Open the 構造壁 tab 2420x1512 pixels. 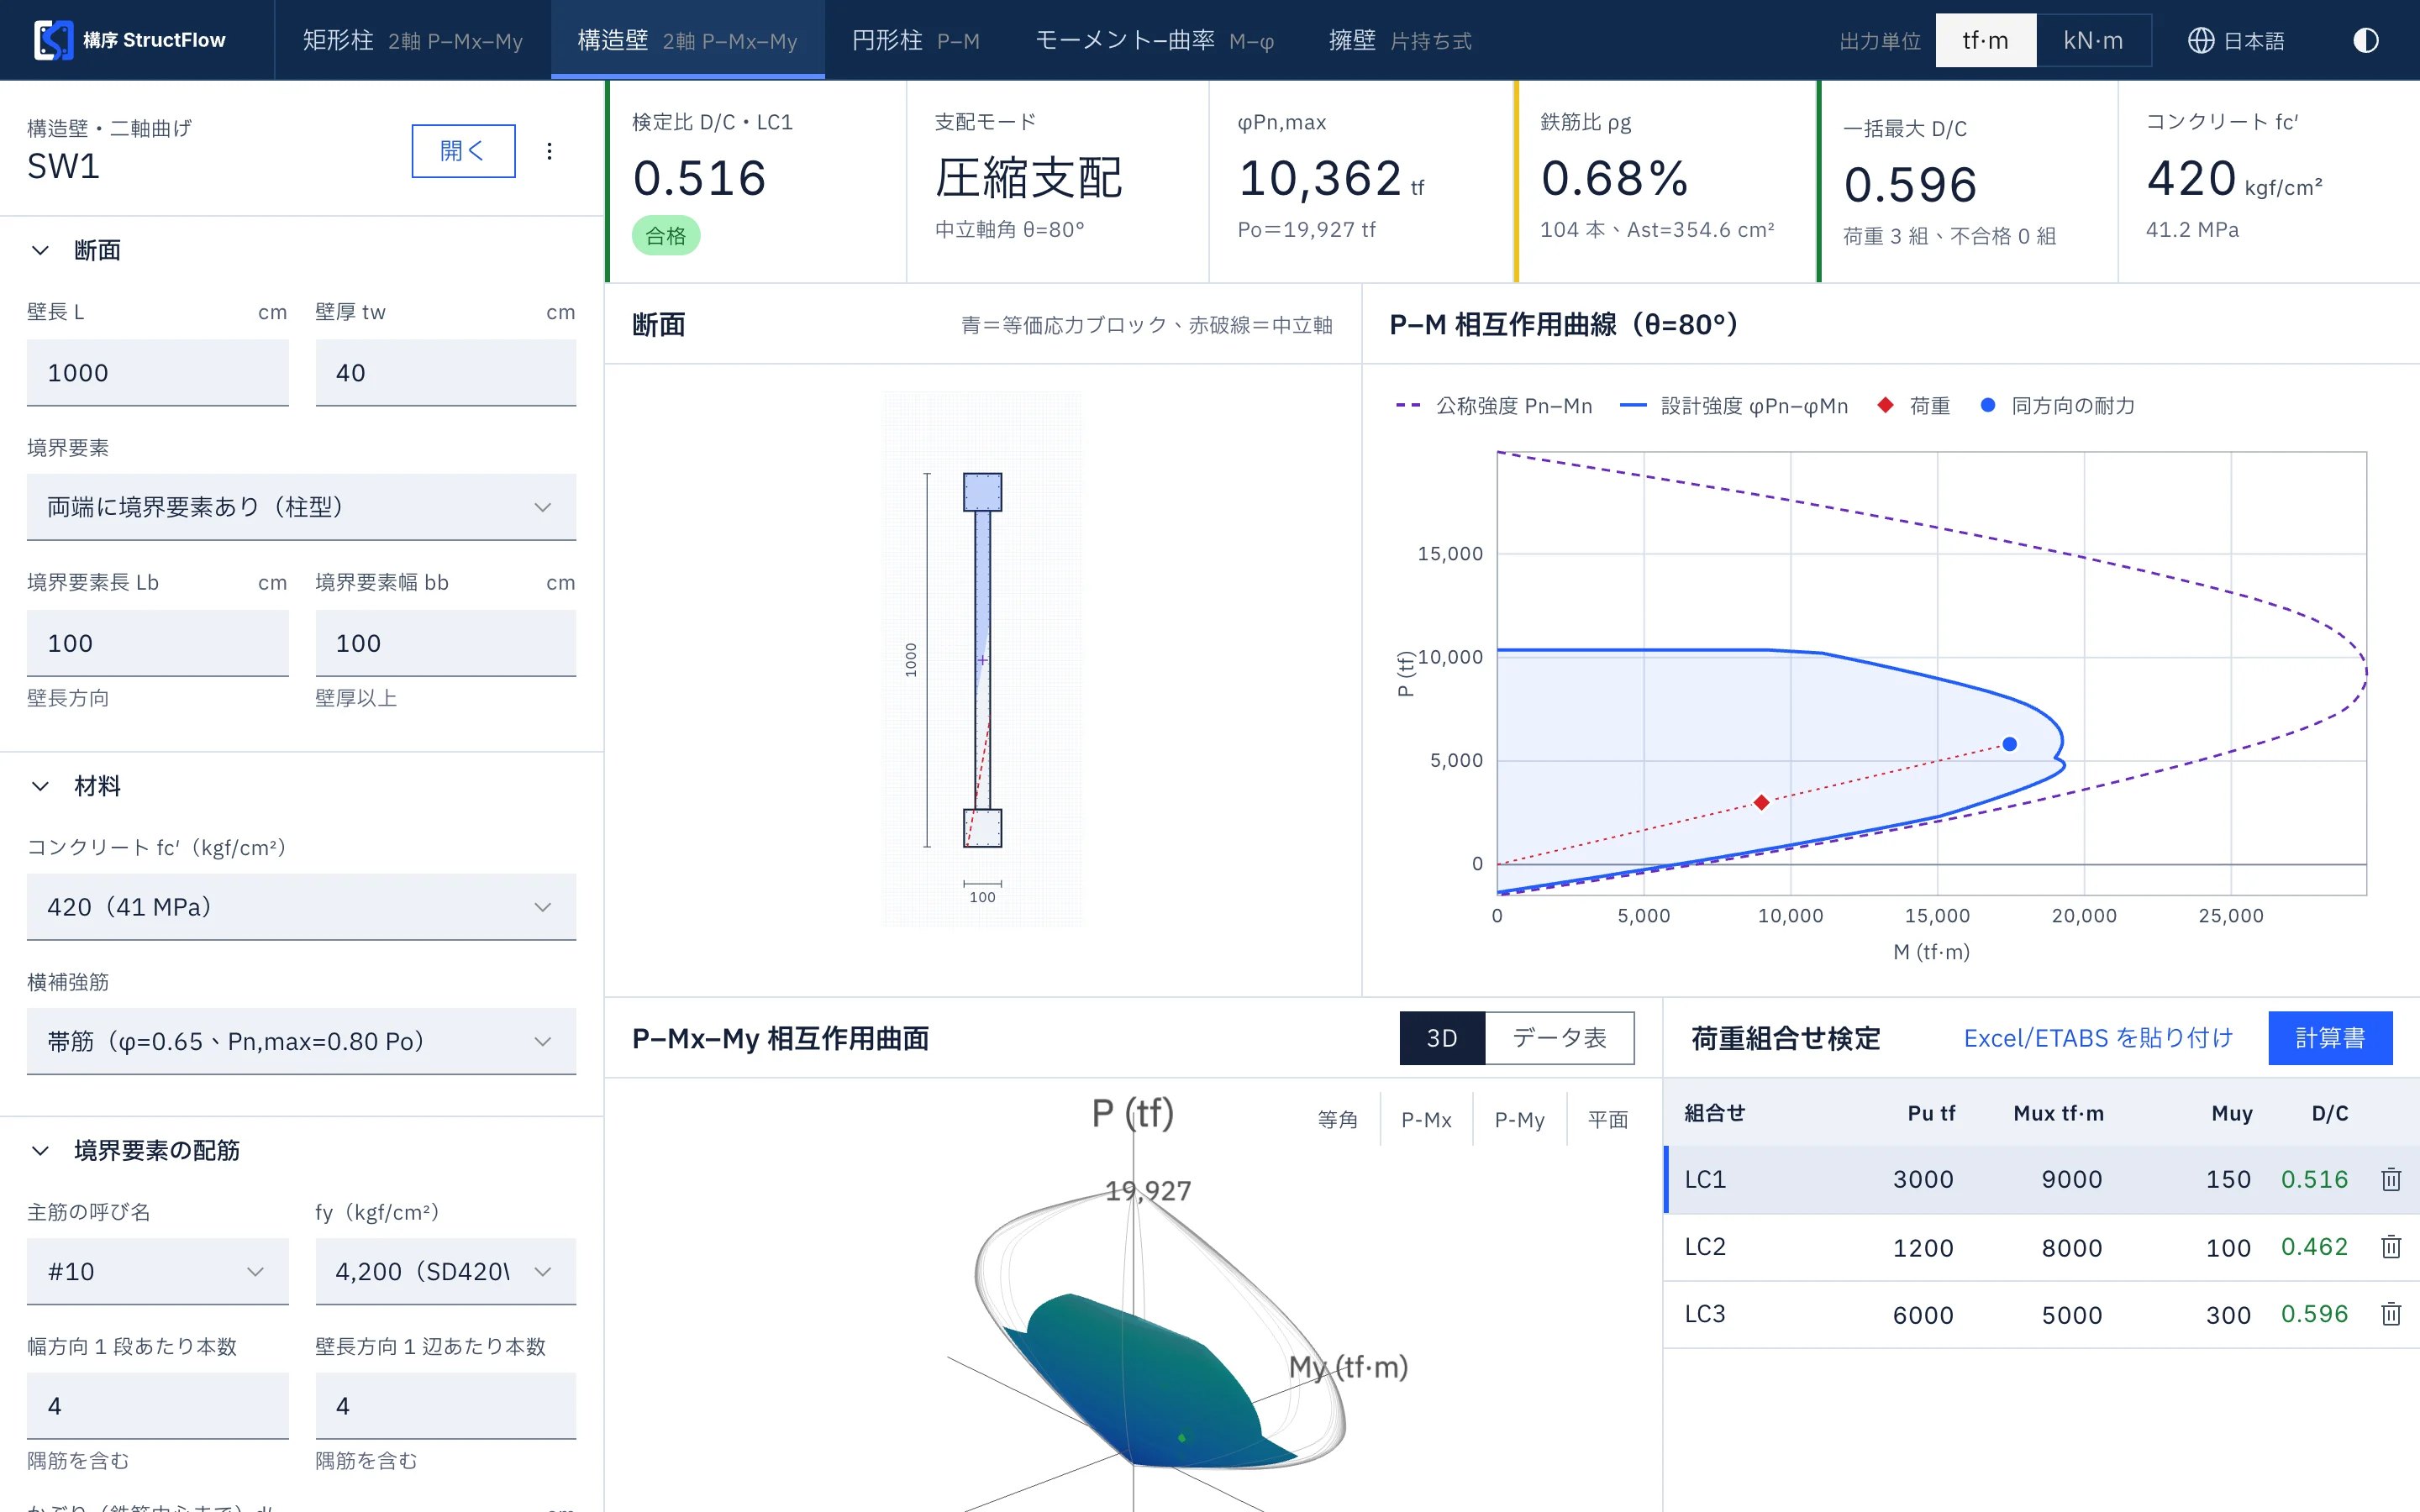pos(687,40)
